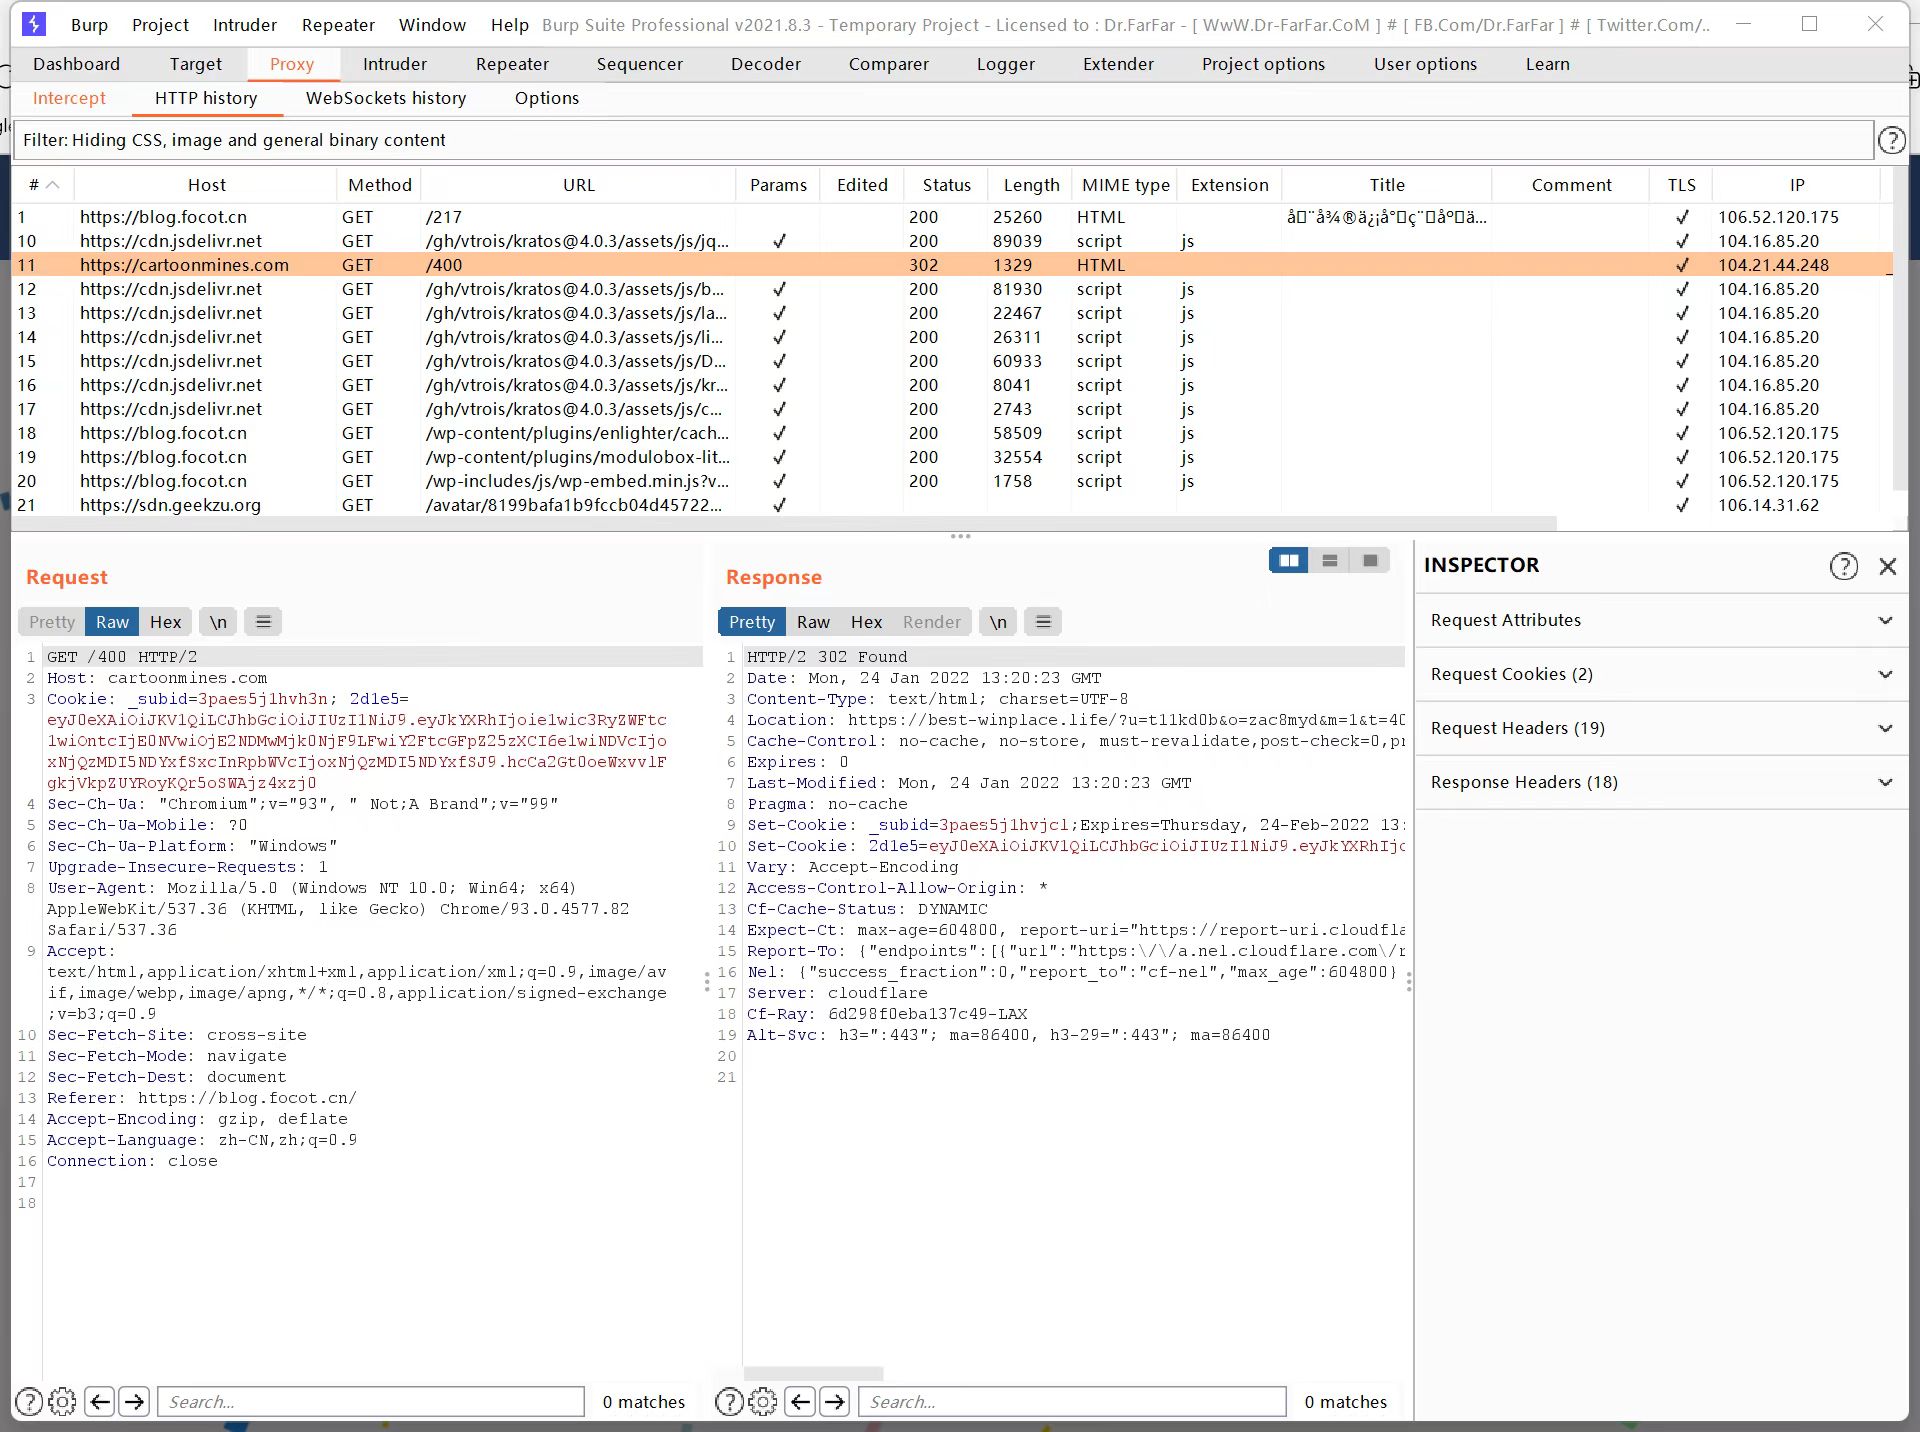Viewport: 1920px width, 1432px height.
Task: Click the Response search input field
Action: pyautogui.click(x=1072, y=1402)
